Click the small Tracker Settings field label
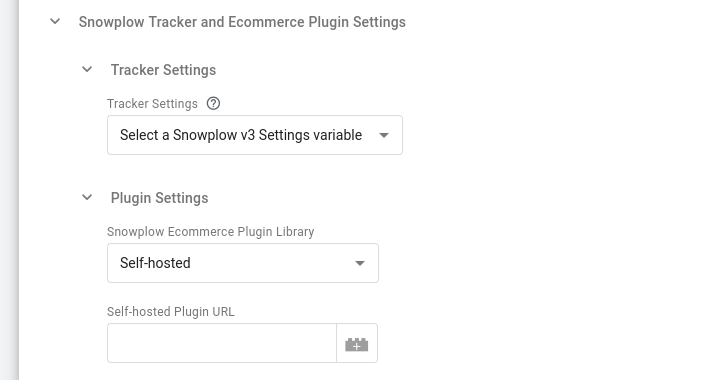 click(152, 104)
